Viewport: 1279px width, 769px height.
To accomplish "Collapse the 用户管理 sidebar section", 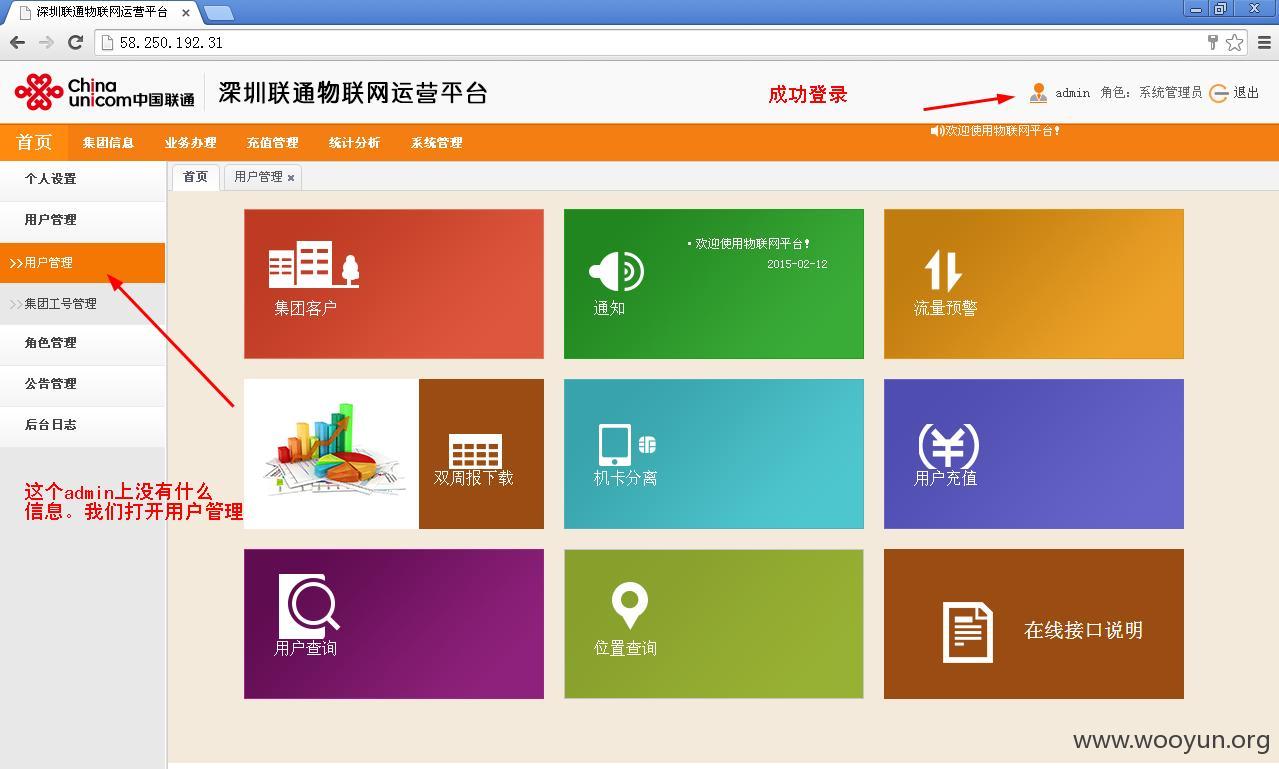I will [x=82, y=220].
